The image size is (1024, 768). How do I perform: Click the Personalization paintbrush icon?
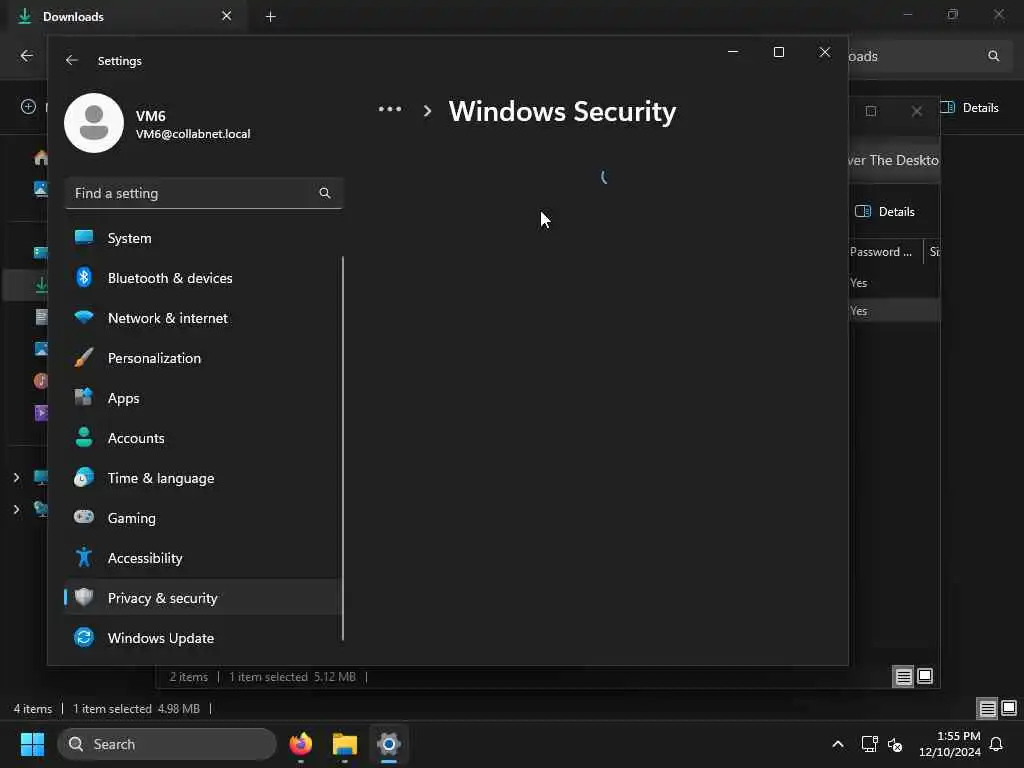[84, 357]
